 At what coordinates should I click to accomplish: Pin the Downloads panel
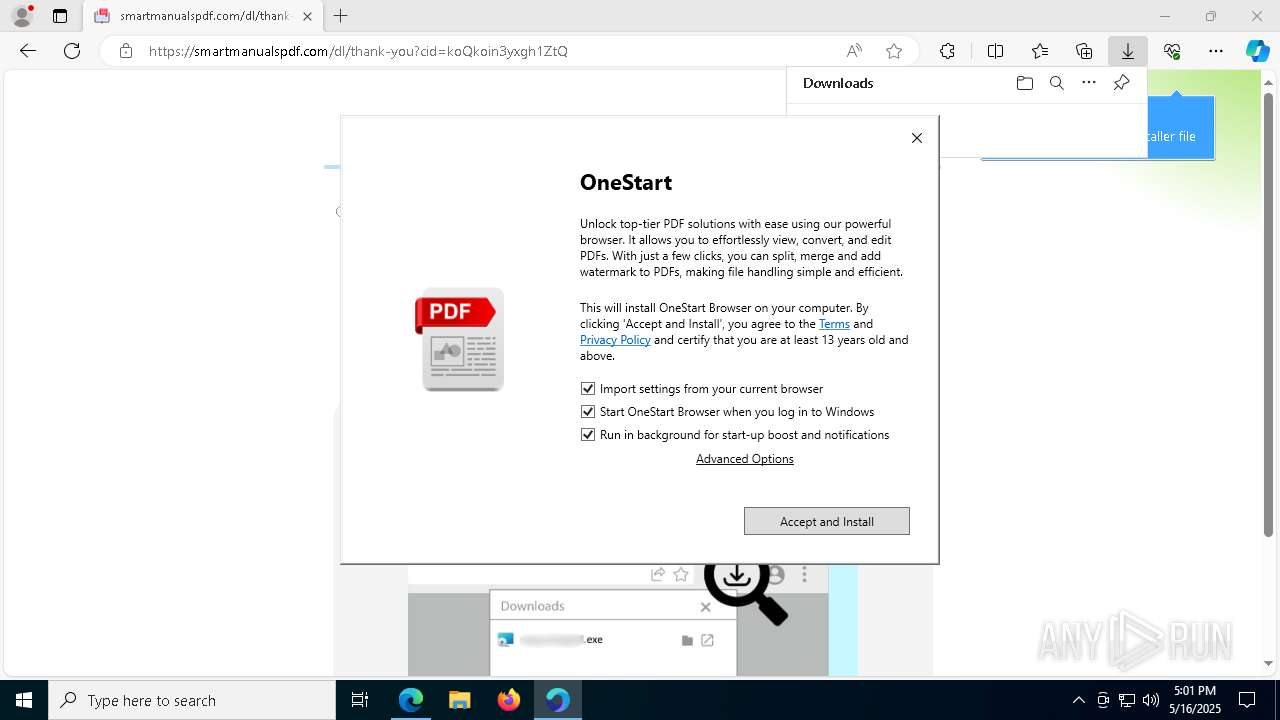pos(1121,83)
